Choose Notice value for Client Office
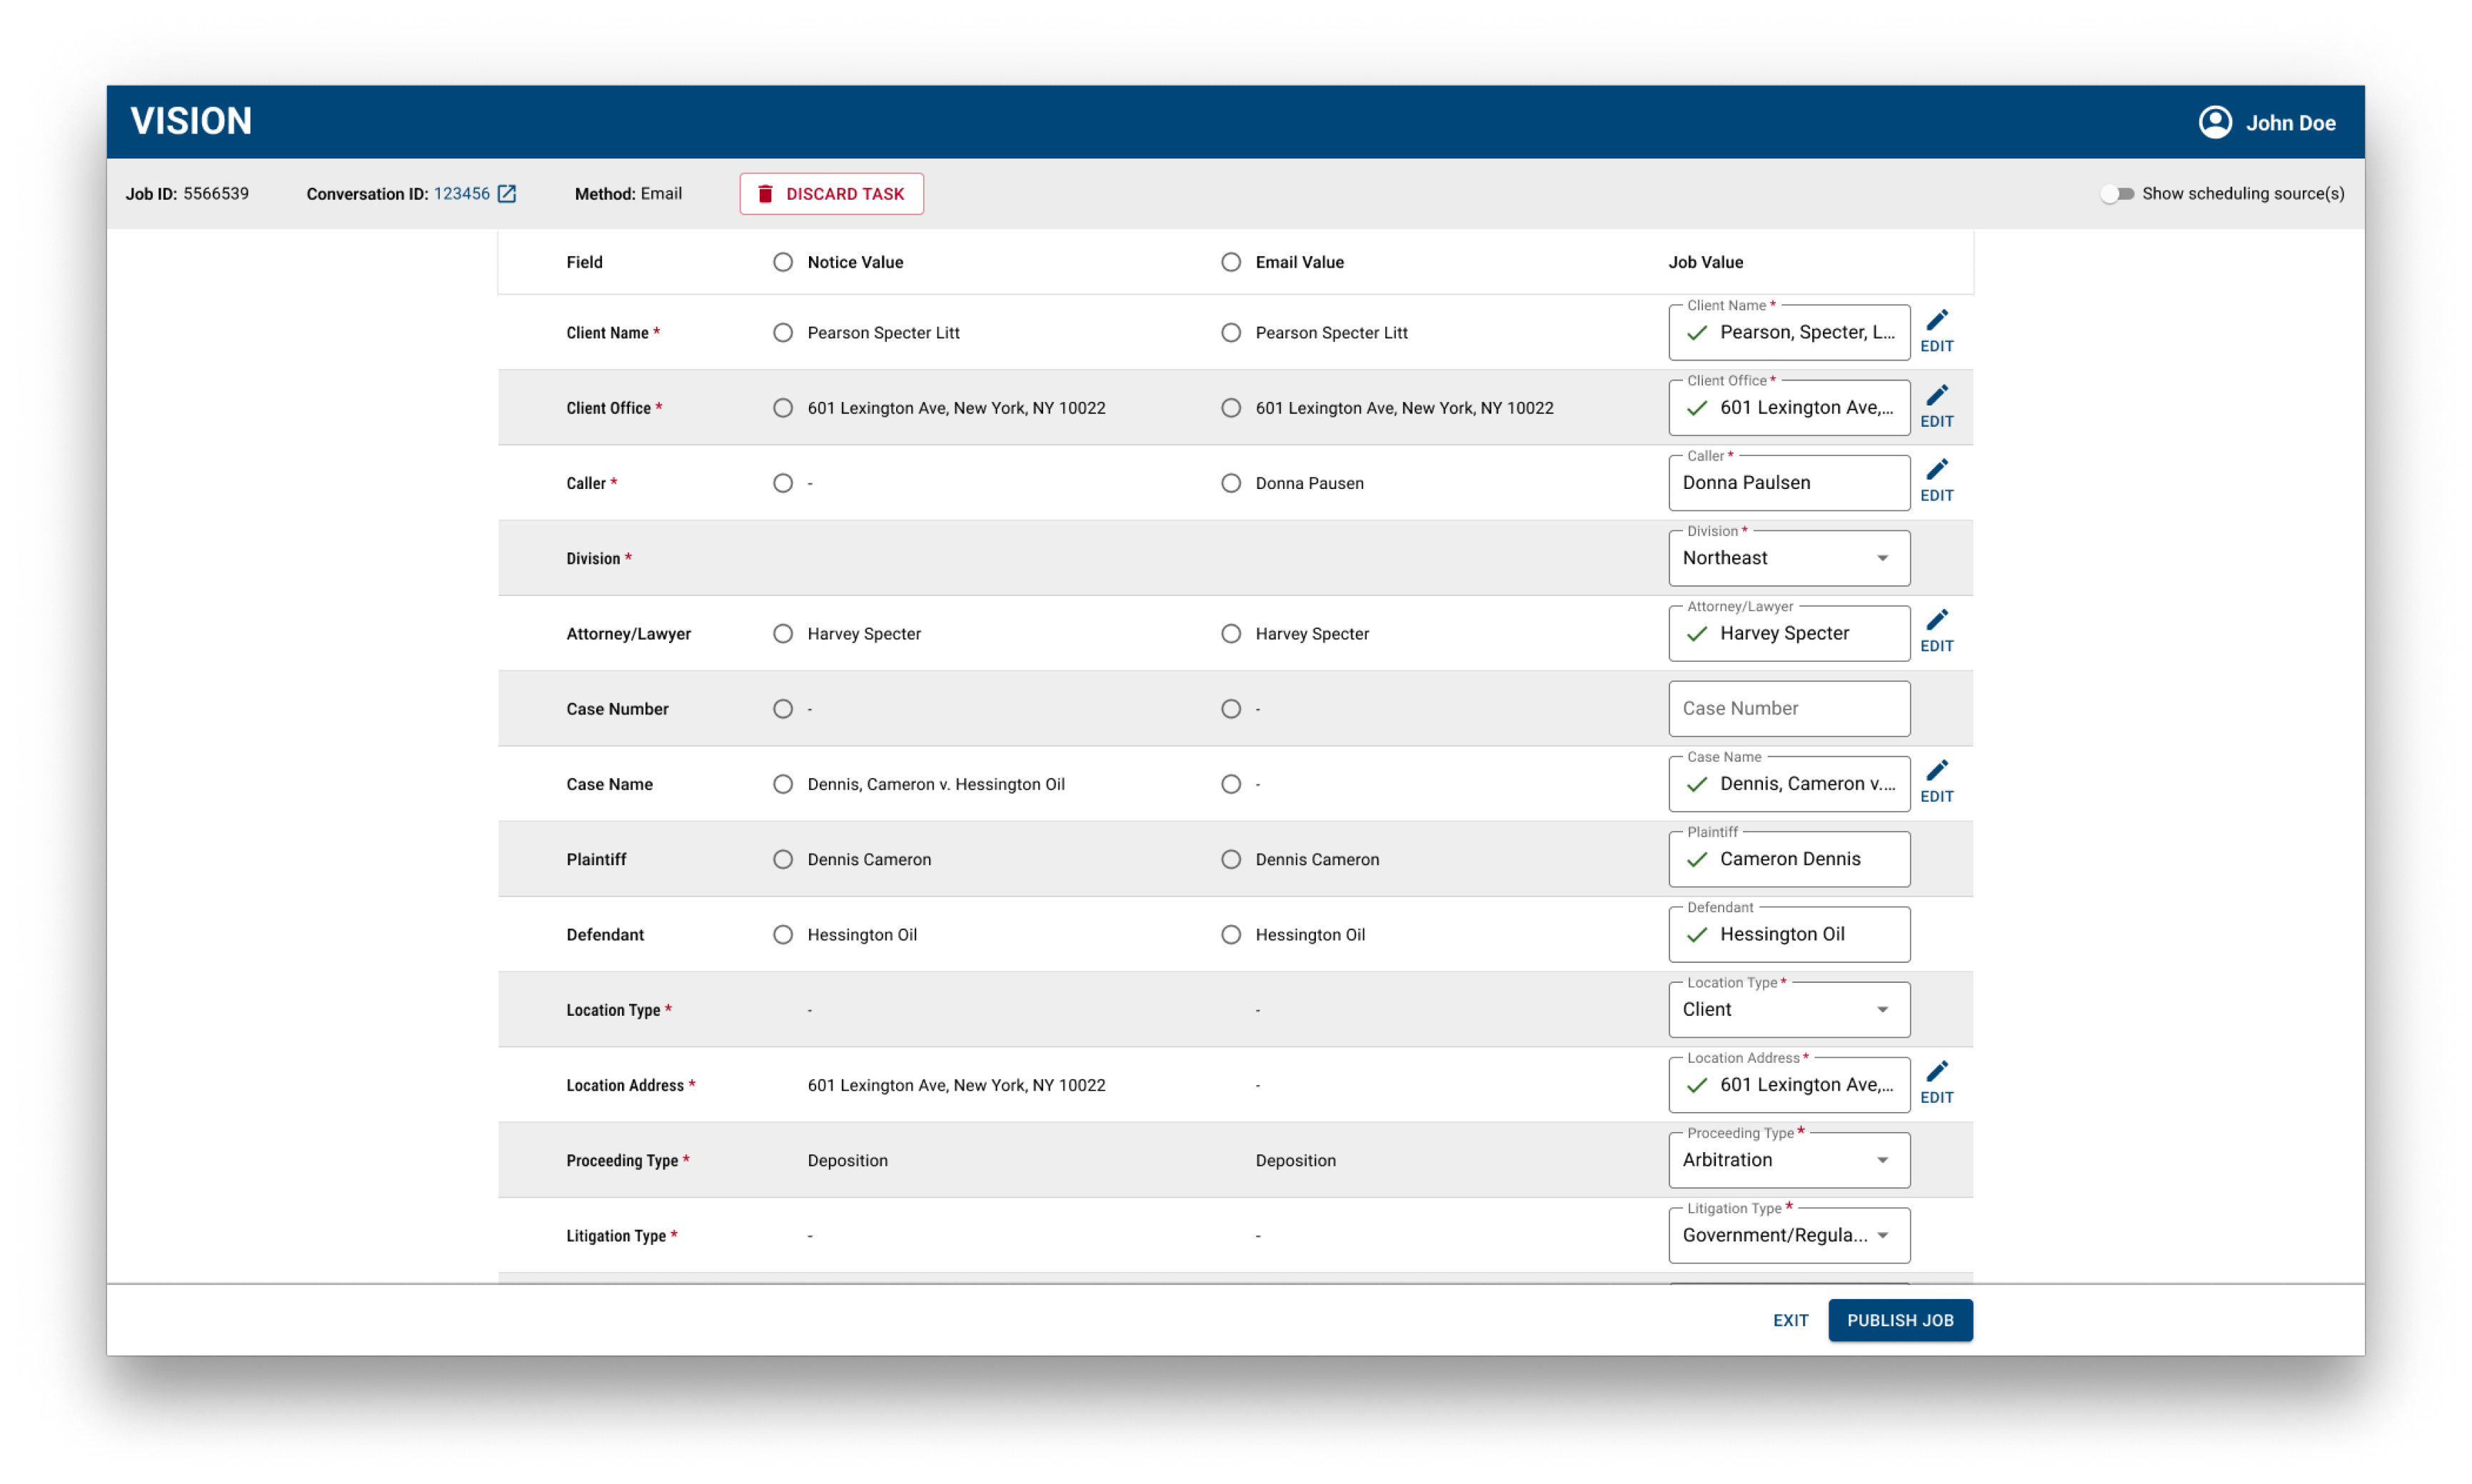2472x1484 pixels. coord(782,408)
